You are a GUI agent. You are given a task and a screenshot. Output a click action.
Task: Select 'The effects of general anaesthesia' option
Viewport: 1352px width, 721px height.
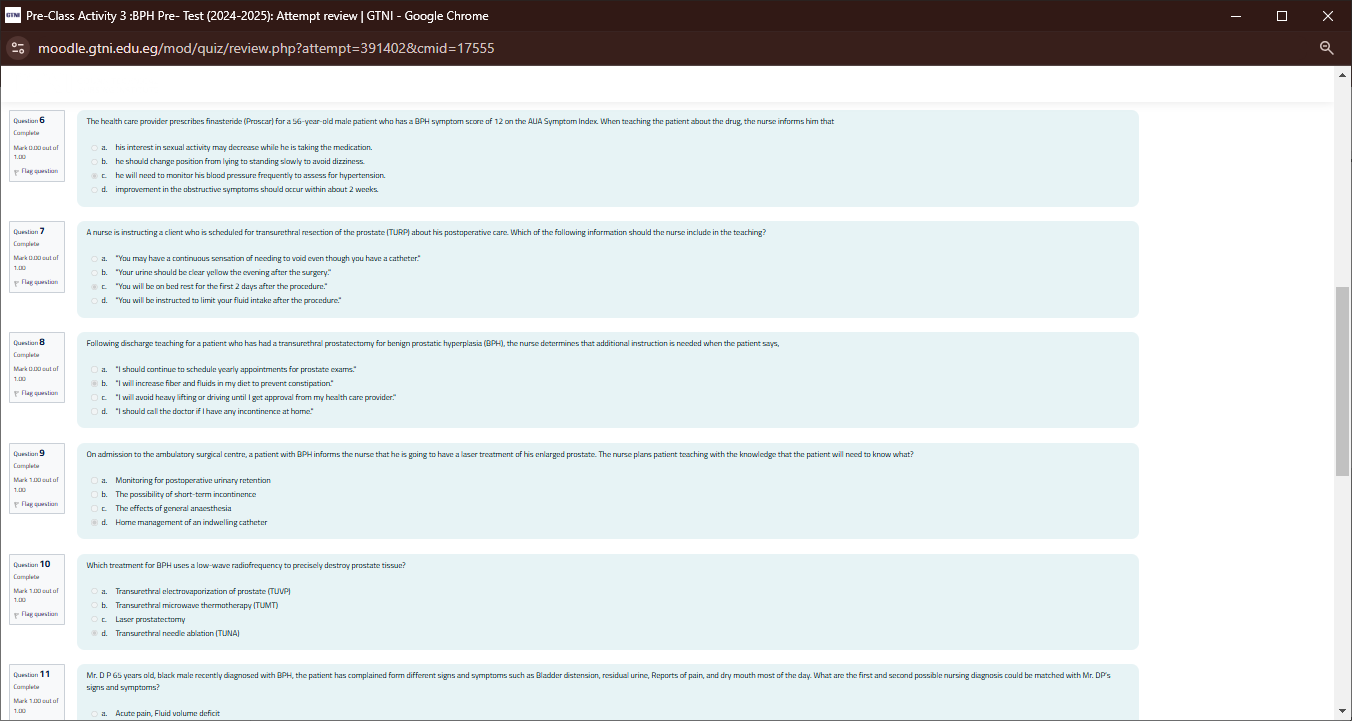click(94, 508)
